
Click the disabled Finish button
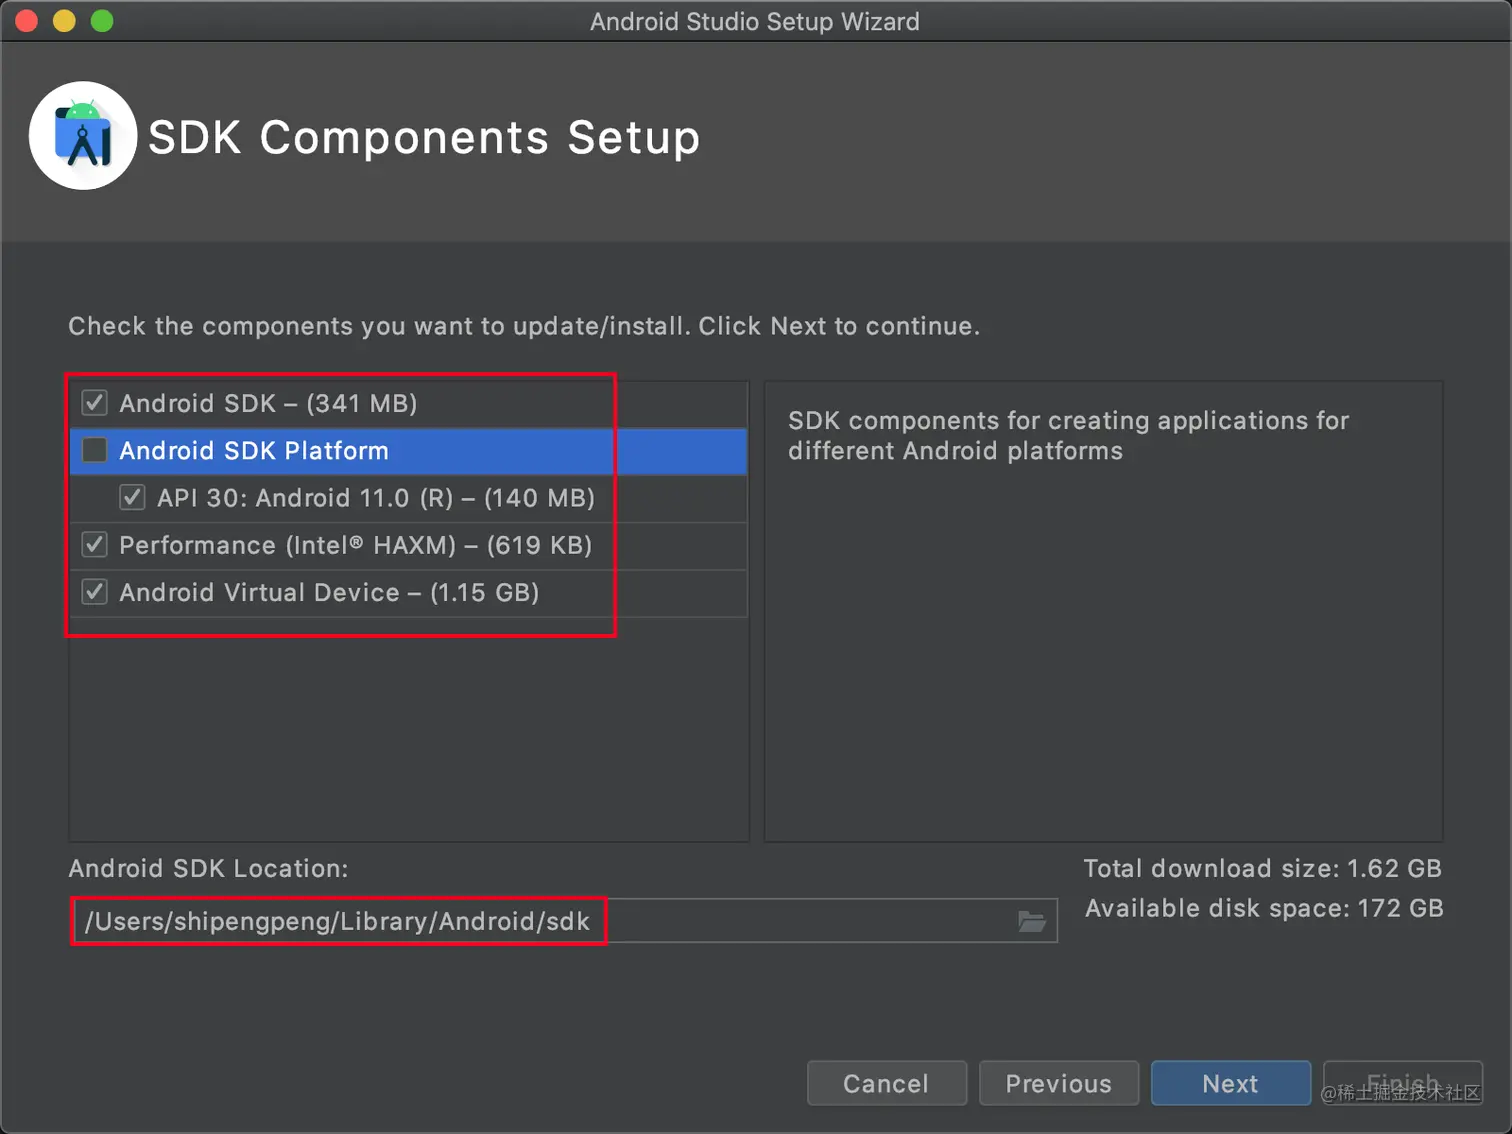tap(1402, 1083)
